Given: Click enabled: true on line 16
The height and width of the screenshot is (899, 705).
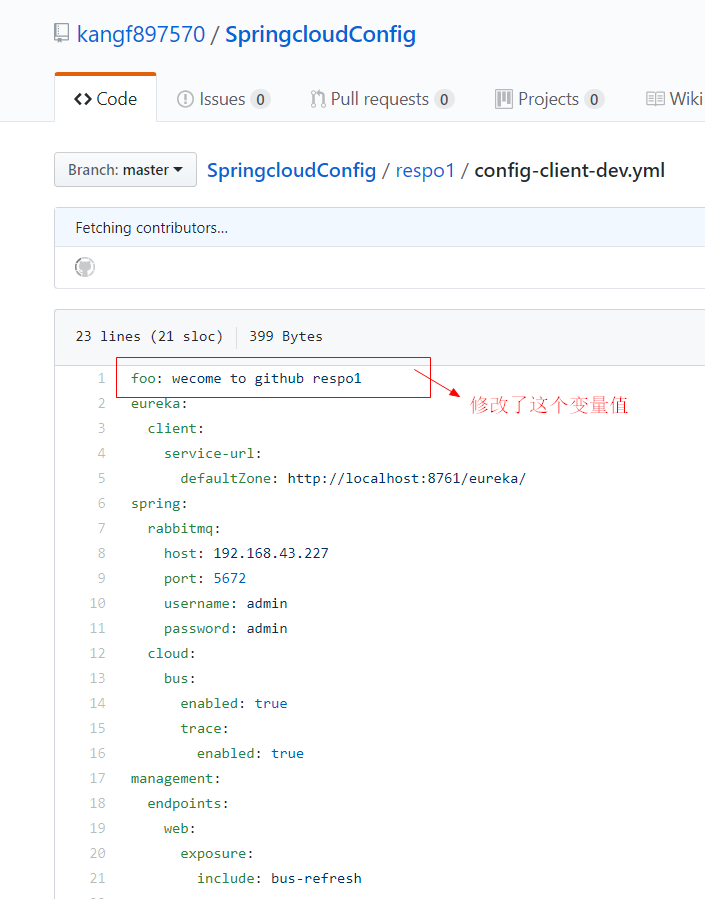Looking at the screenshot, I should tap(250, 753).
